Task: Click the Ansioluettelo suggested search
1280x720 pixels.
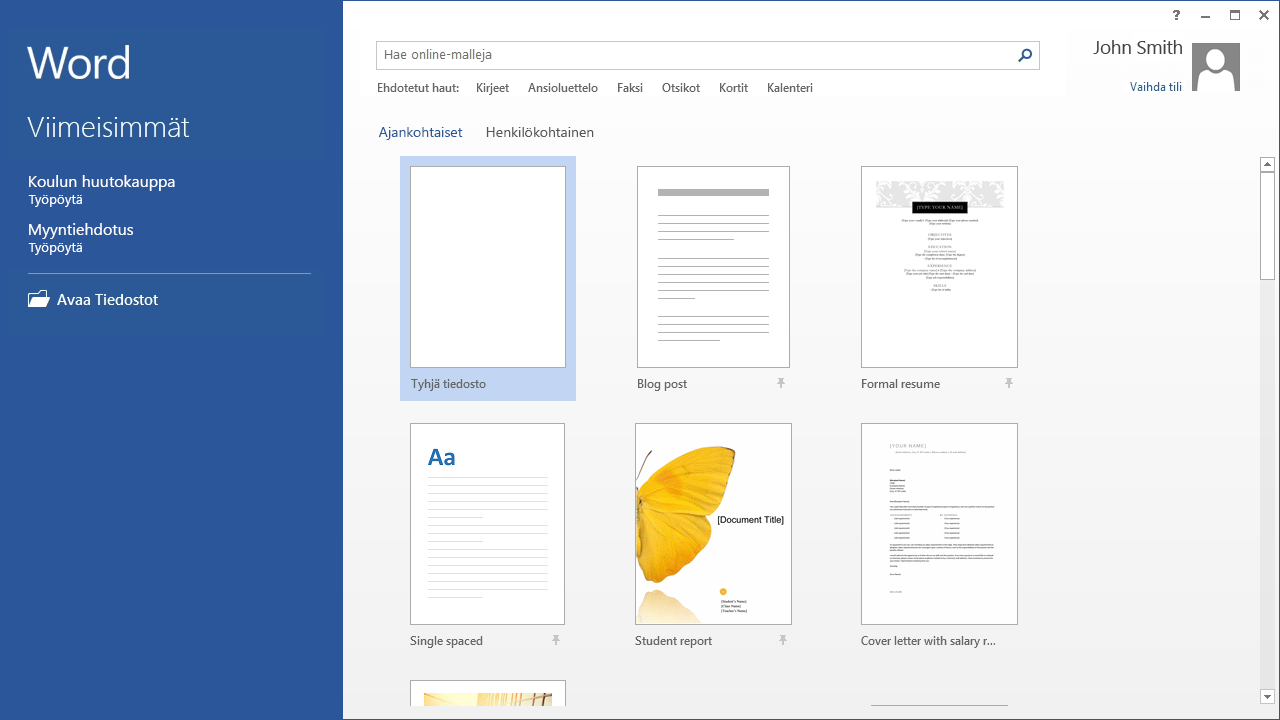Action: coord(563,88)
